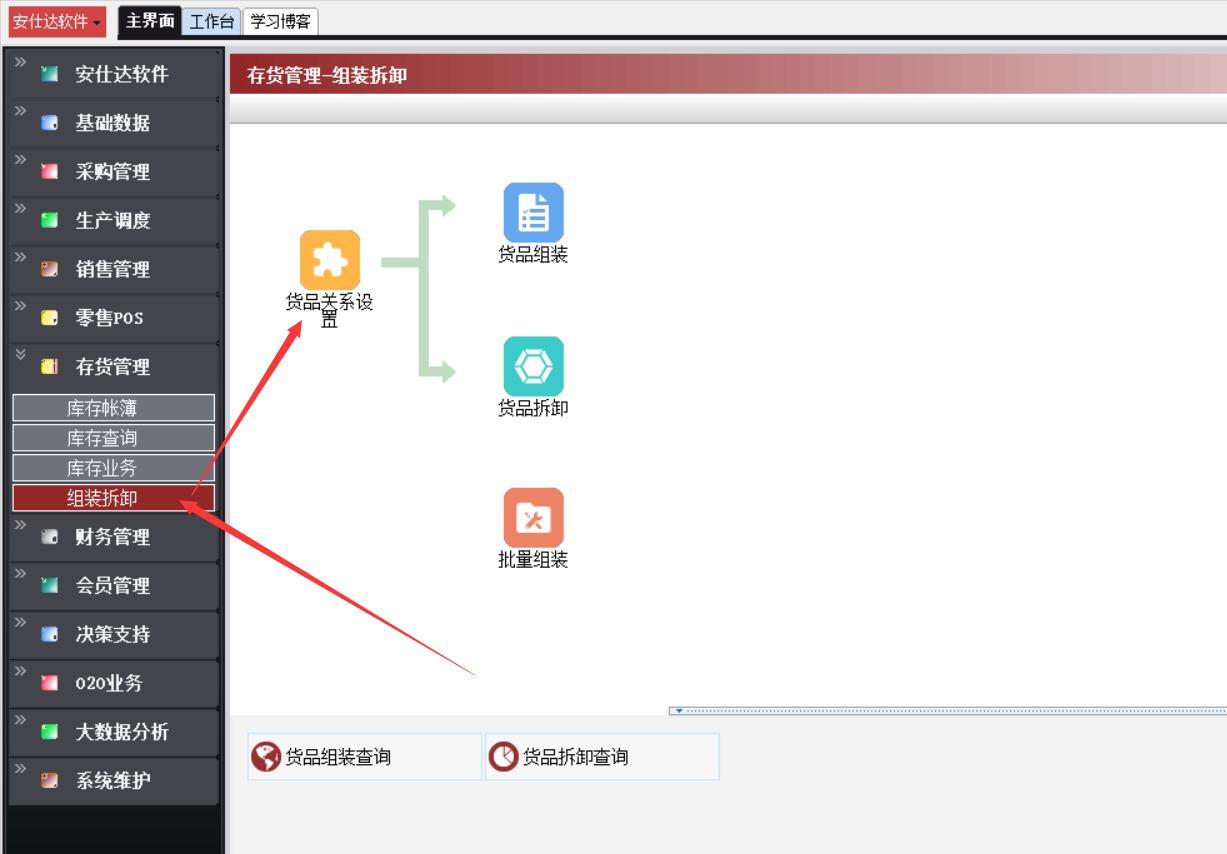1227x854 pixels.
Task: Open the 货品组装 document icon
Action: (x=533, y=212)
